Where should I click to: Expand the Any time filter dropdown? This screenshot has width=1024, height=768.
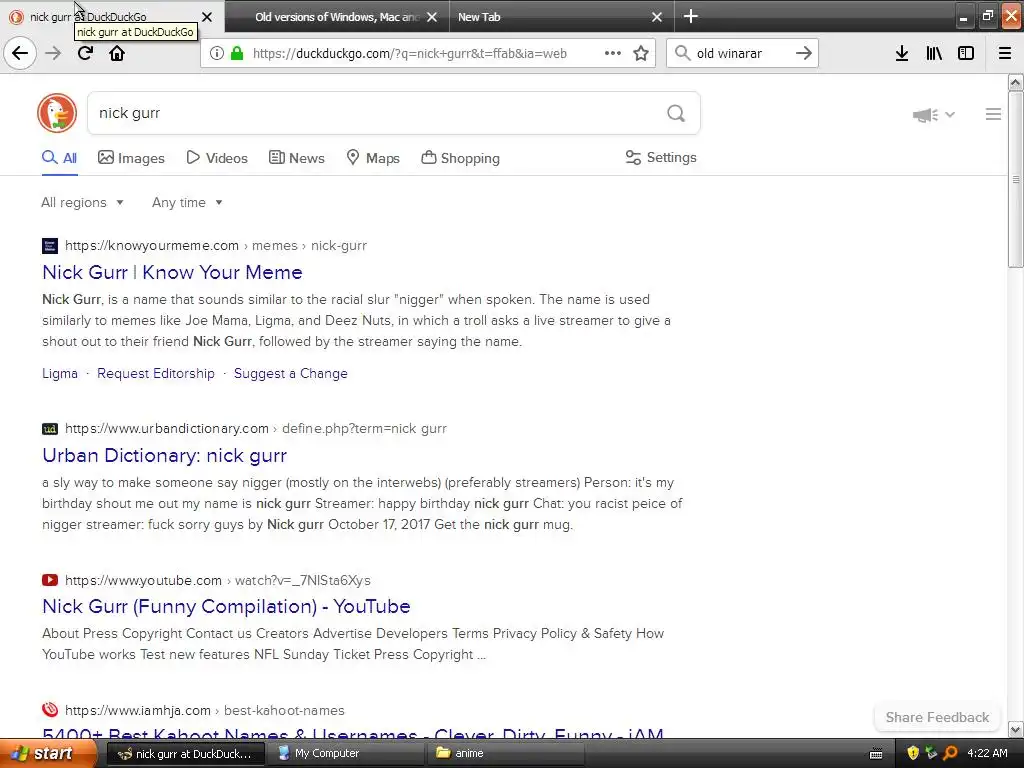(187, 202)
